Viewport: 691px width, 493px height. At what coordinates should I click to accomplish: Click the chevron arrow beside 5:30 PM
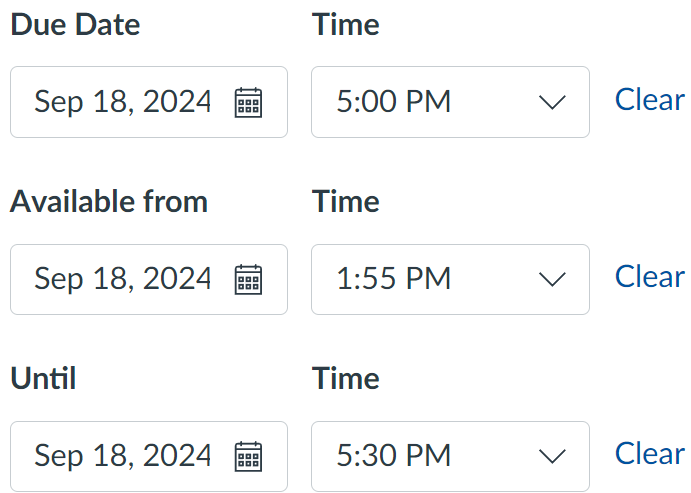pyautogui.click(x=552, y=456)
